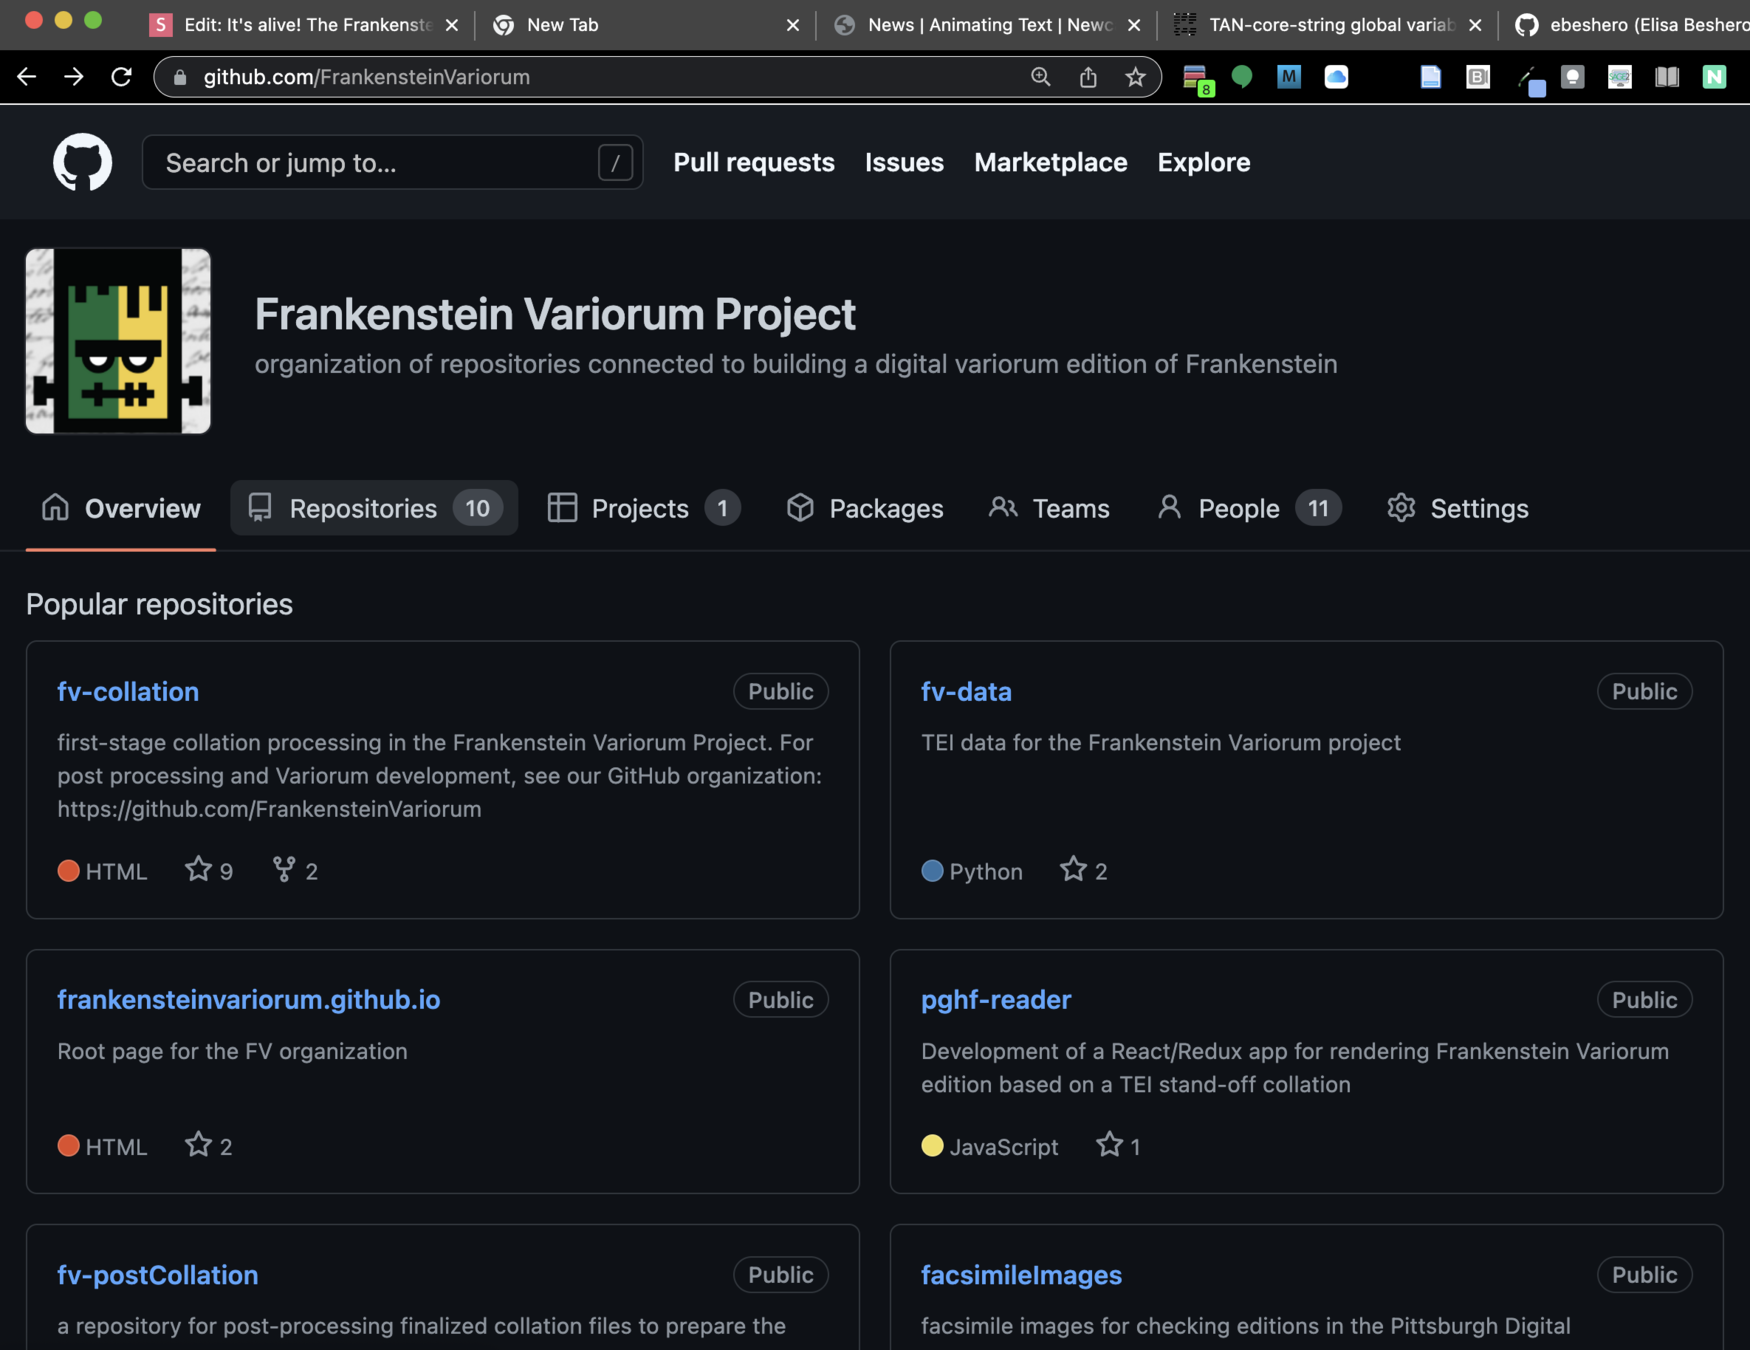Screen dimensions: 1750x1350
Task: Click the forks icon for fv-collation
Action: (284, 869)
